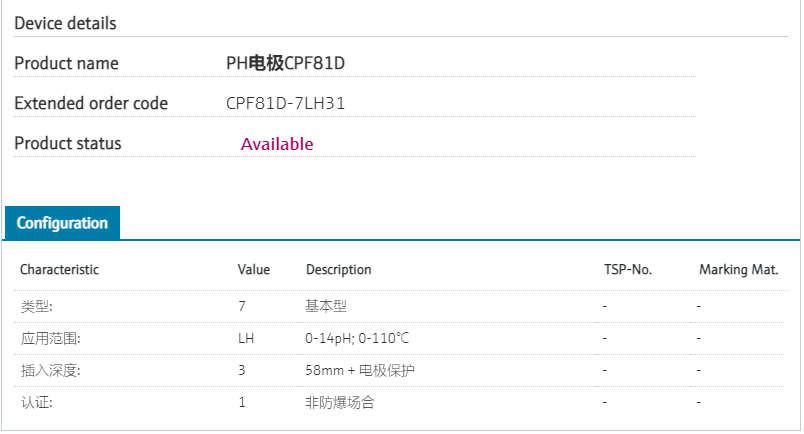Click the 58mm + 电极保护 description cell
This screenshot has height=434, width=804.
click(x=360, y=370)
